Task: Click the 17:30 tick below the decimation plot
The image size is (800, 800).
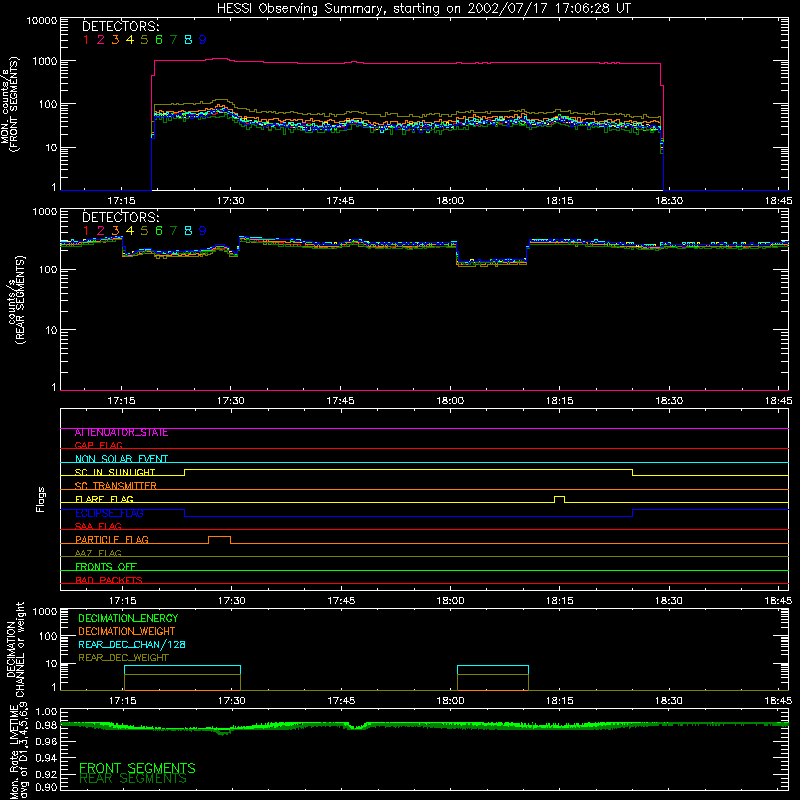Action: (x=231, y=701)
